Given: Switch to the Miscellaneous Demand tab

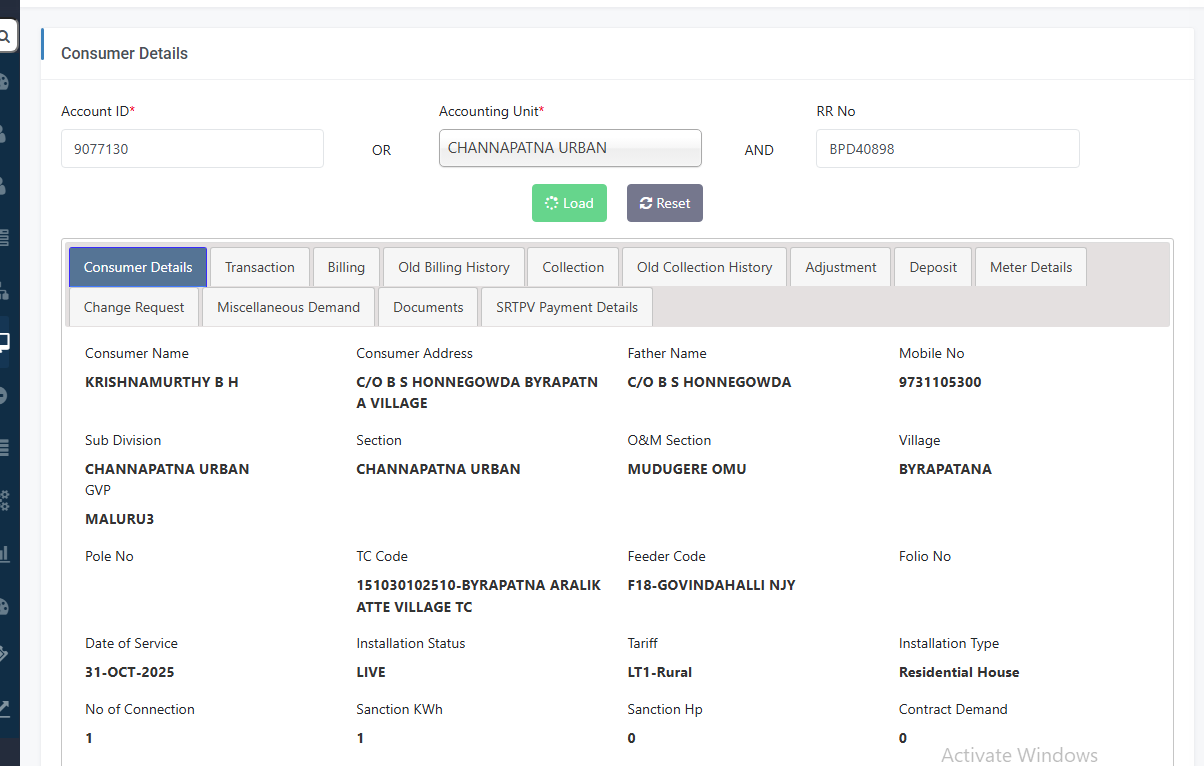Looking at the screenshot, I should (x=288, y=307).
